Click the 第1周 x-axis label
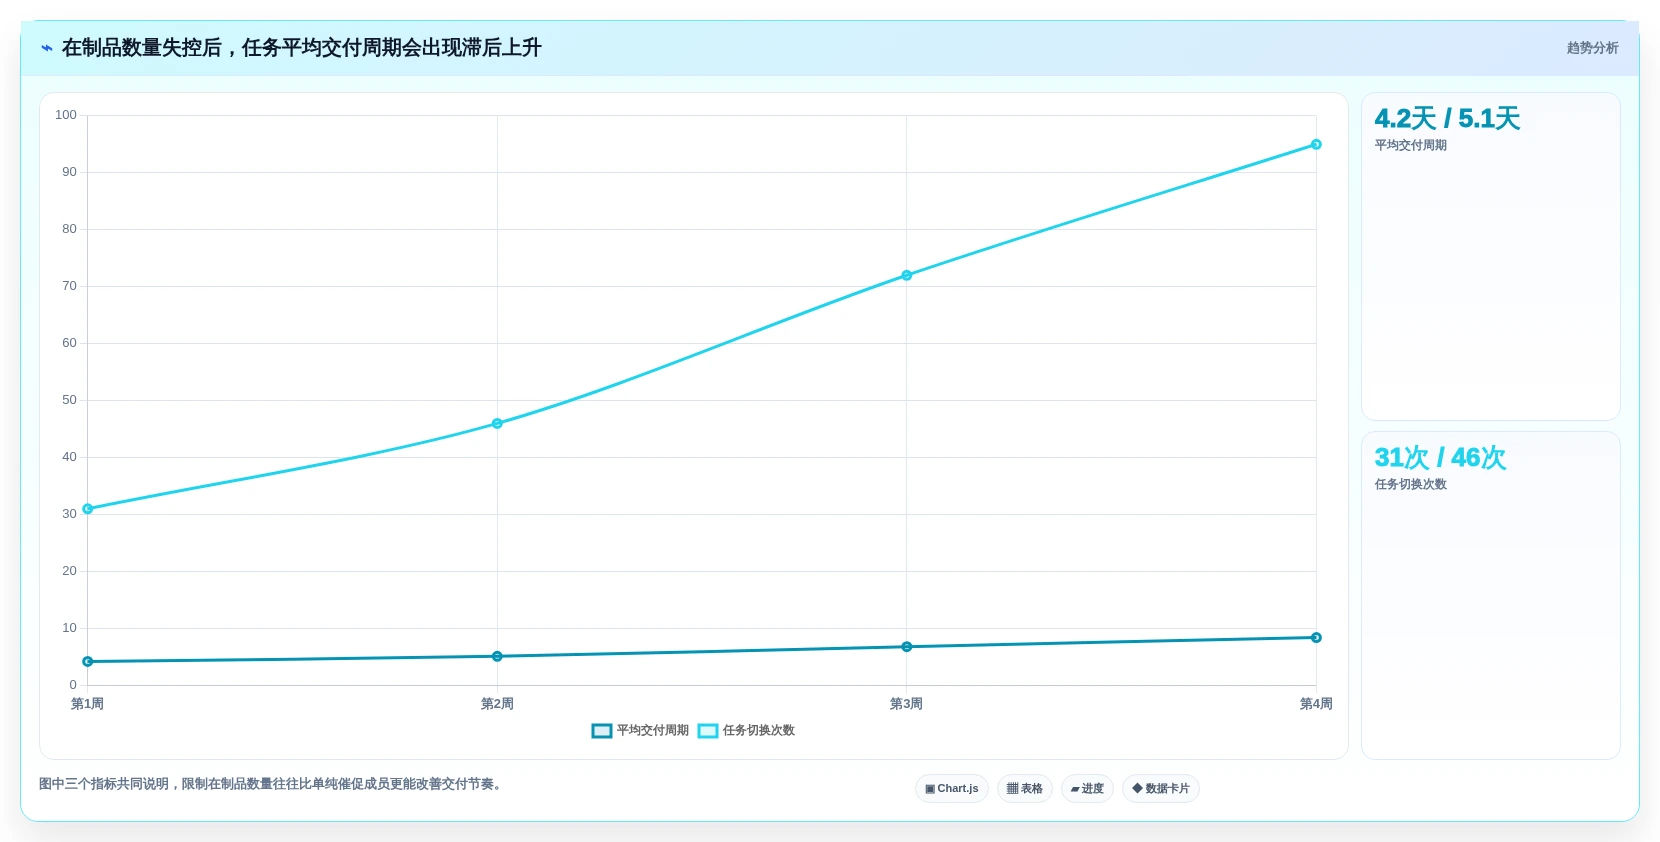The width and height of the screenshot is (1660, 842). [x=87, y=704]
